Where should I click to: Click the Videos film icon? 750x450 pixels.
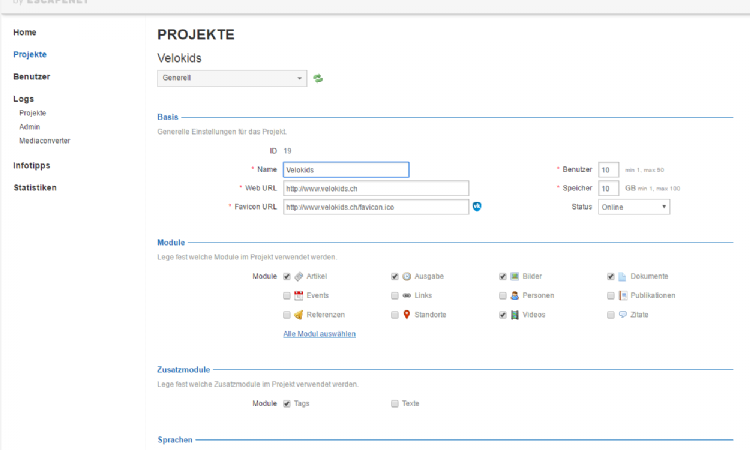(514, 314)
